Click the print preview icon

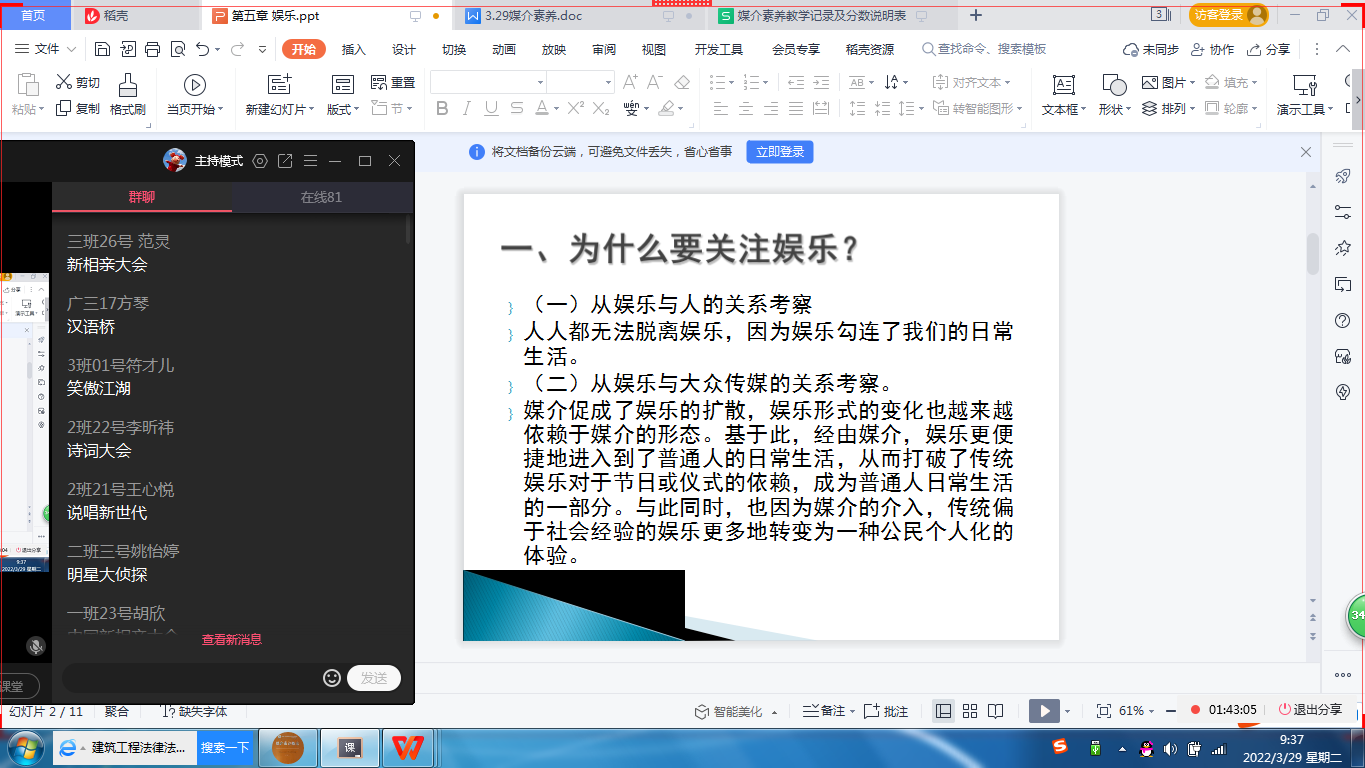(x=178, y=49)
